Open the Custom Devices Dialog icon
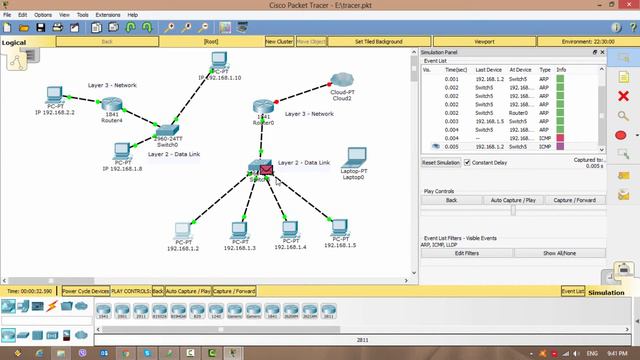 (242, 27)
